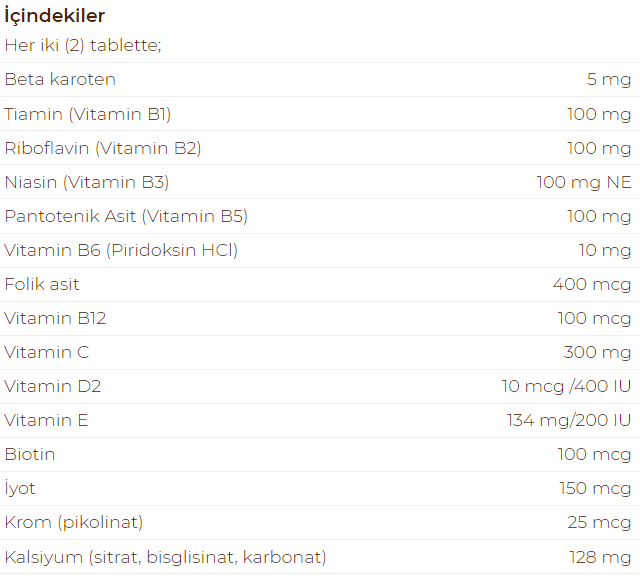Click the Tiamin (Vitamin B1) entry

pos(88,114)
